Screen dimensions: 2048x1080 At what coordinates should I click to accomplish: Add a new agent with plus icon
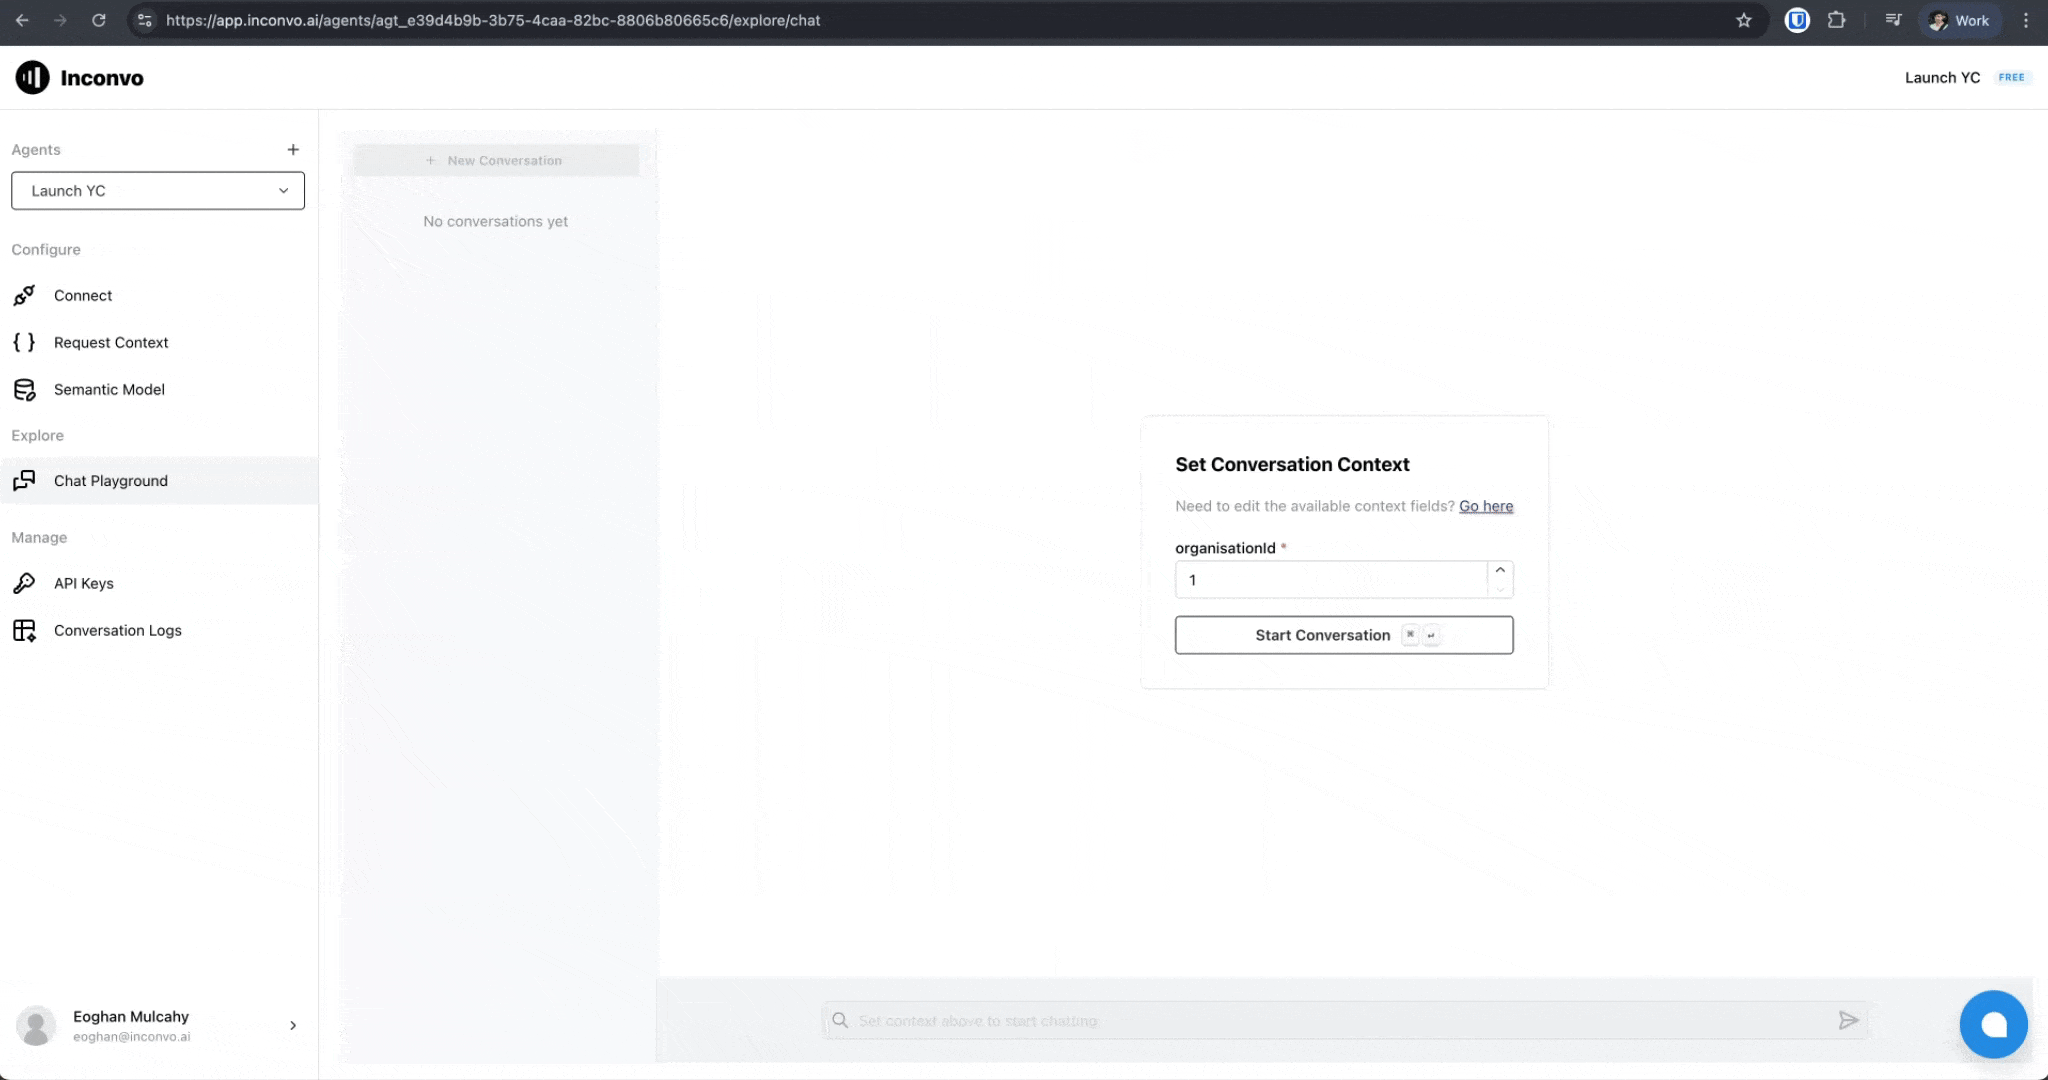point(293,150)
